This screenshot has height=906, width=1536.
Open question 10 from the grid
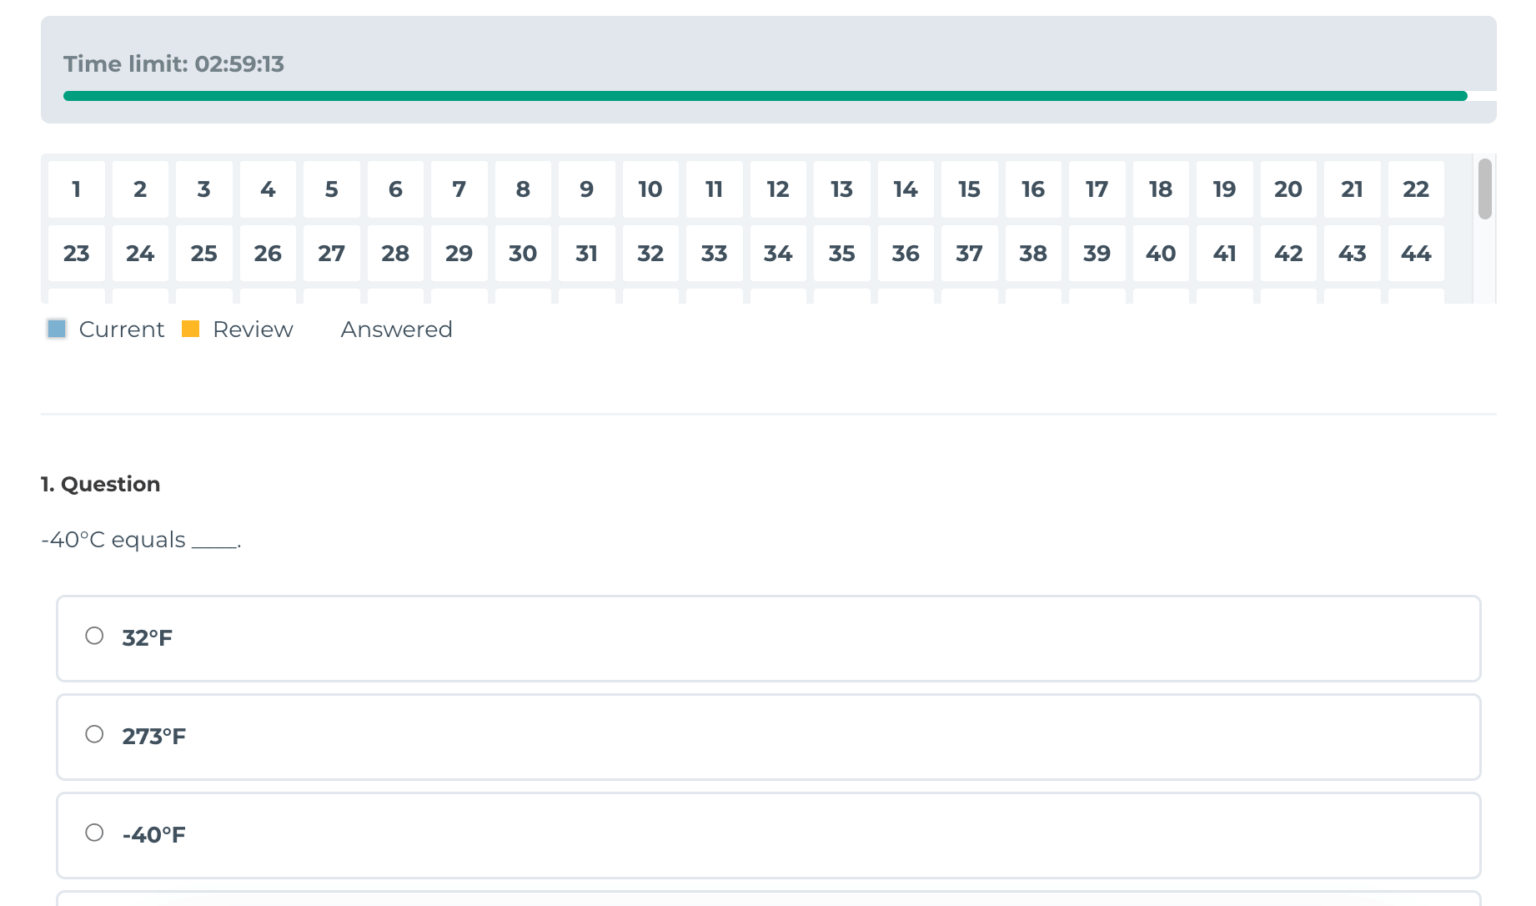(x=650, y=189)
